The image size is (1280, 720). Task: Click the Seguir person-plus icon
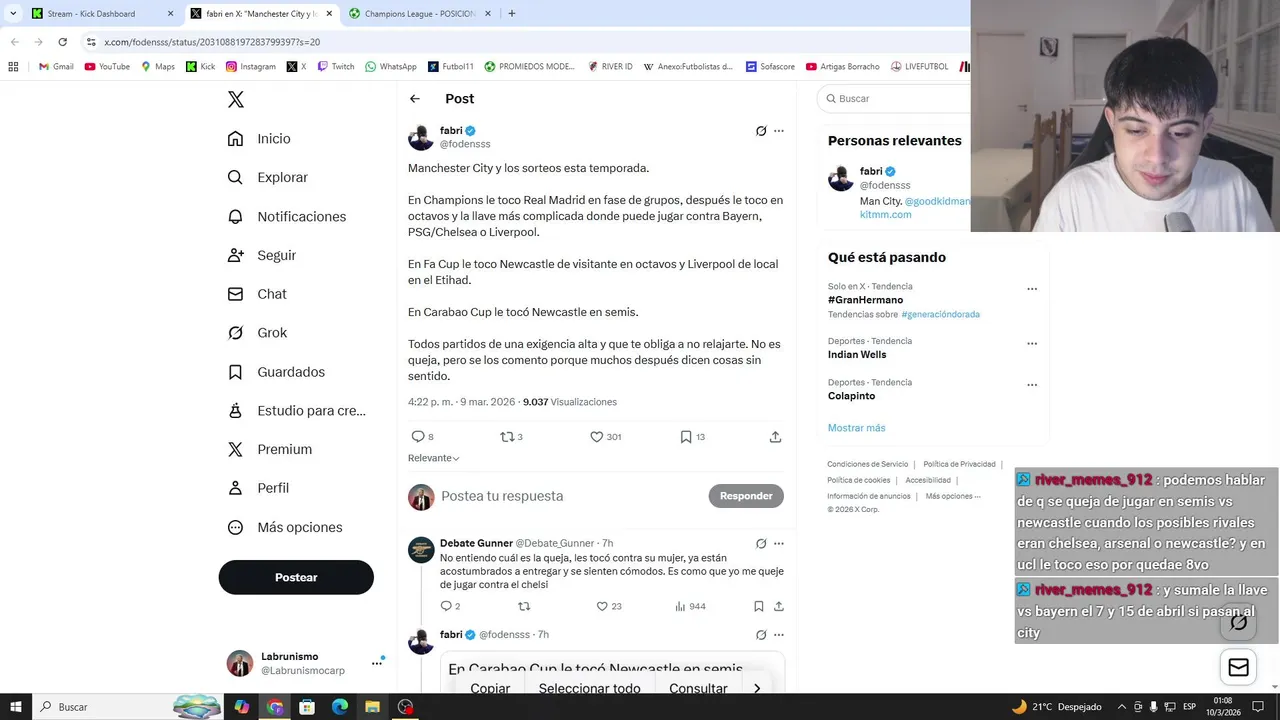point(236,255)
